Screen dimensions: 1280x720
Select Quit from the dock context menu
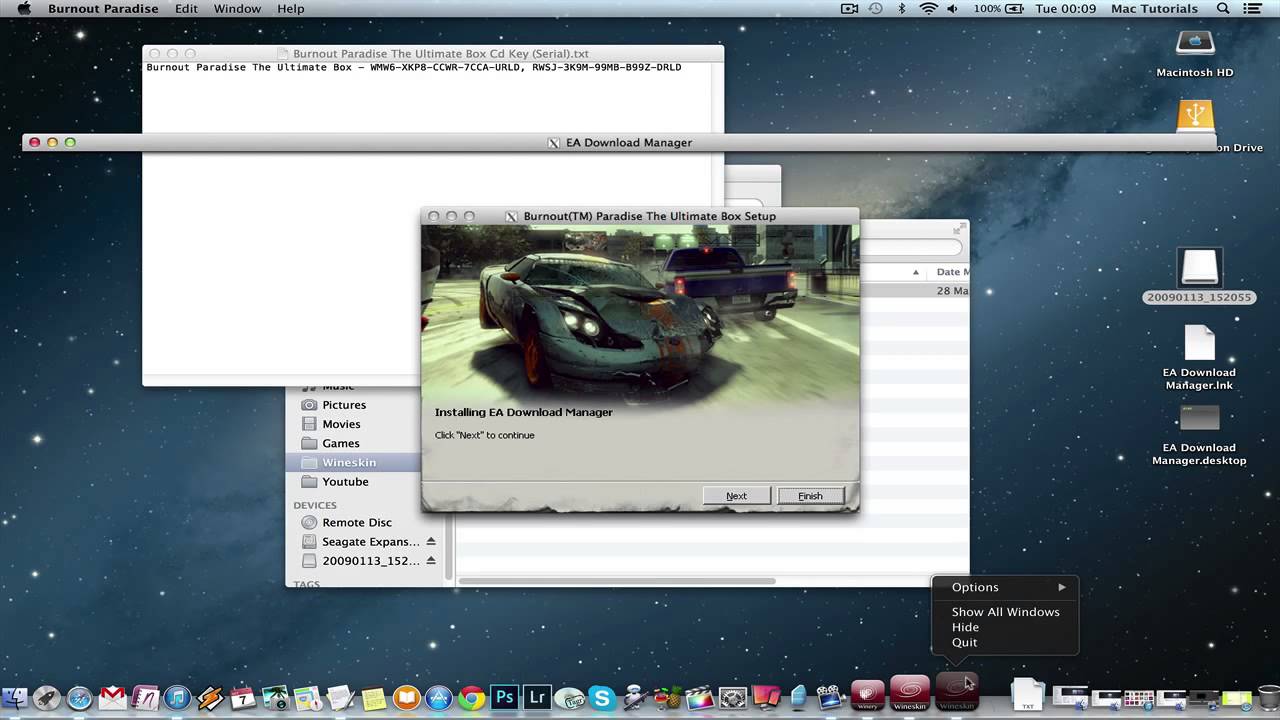pyautogui.click(x=965, y=643)
